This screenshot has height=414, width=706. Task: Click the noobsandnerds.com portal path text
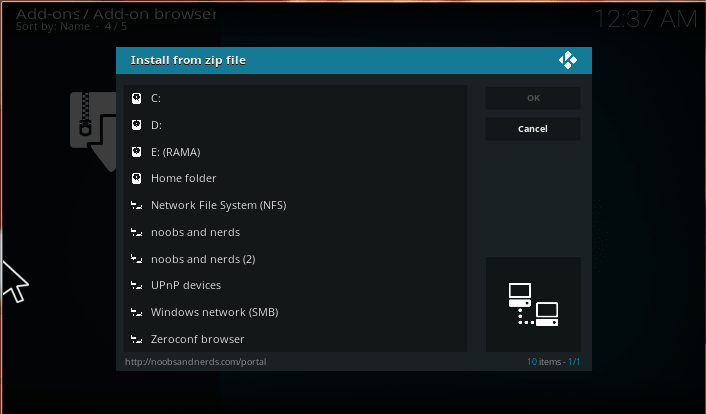pos(195,362)
